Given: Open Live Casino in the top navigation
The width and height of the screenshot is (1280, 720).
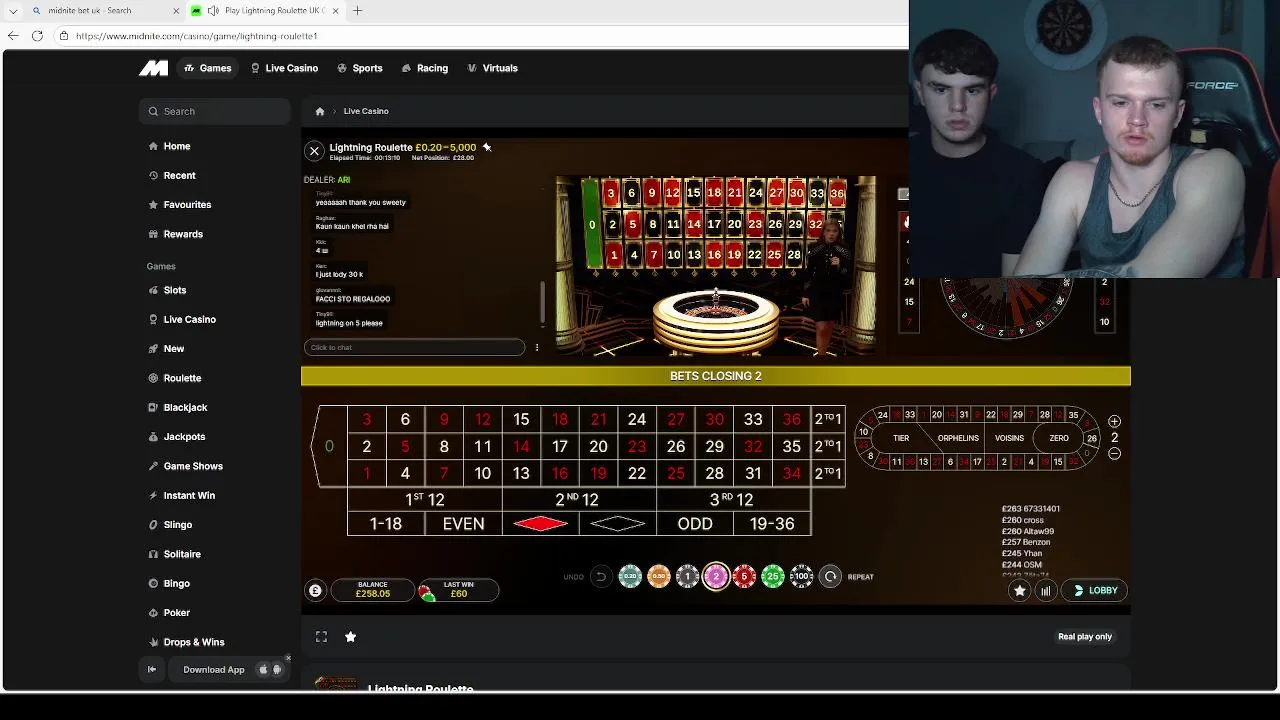Looking at the screenshot, I should coord(284,68).
